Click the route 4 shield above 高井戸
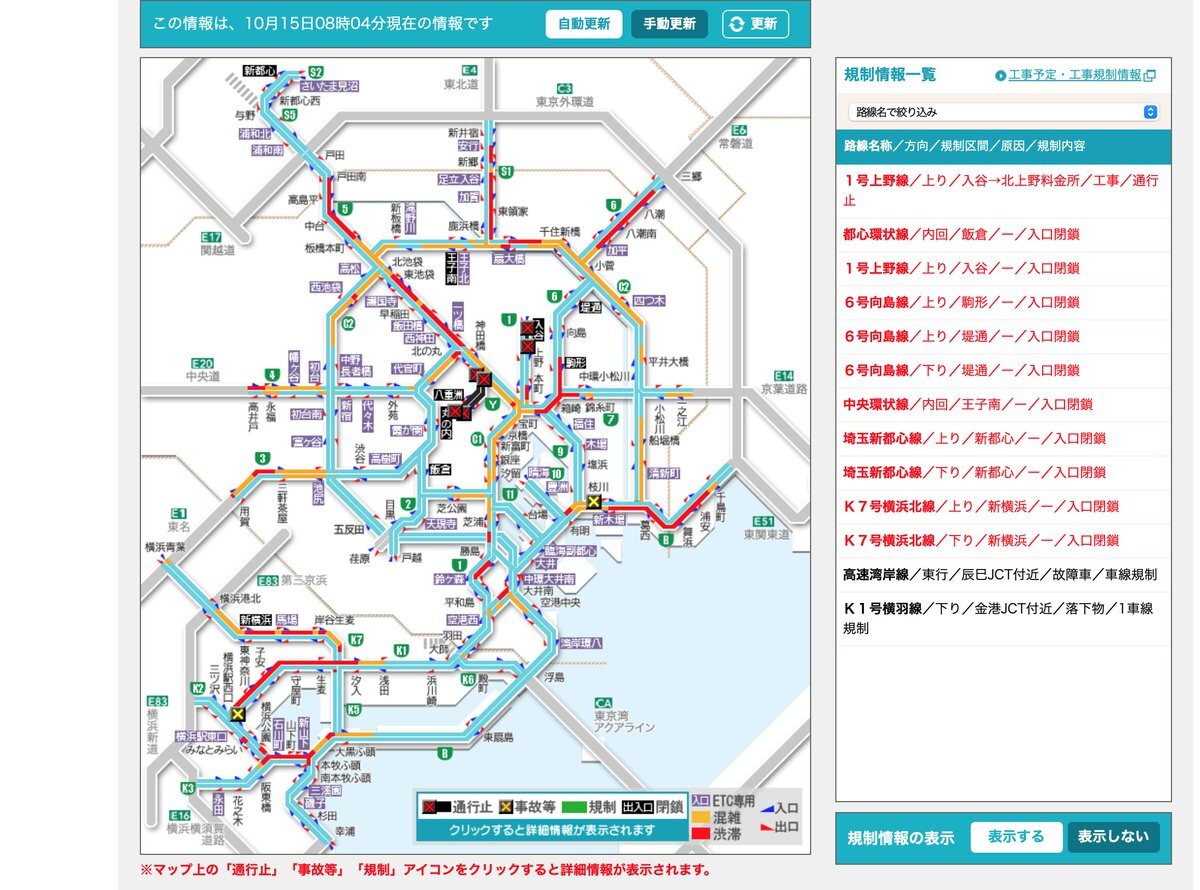The image size is (1200, 890). (271, 375)
